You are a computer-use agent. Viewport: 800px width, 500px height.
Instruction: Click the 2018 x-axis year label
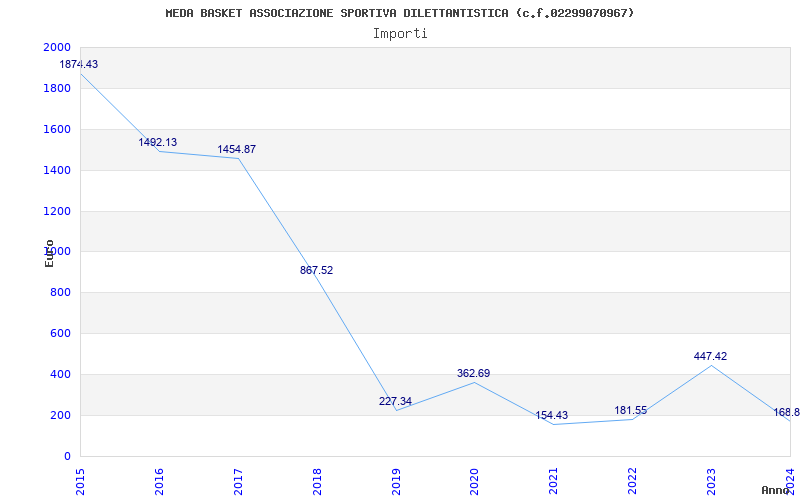tap(317, 482)
